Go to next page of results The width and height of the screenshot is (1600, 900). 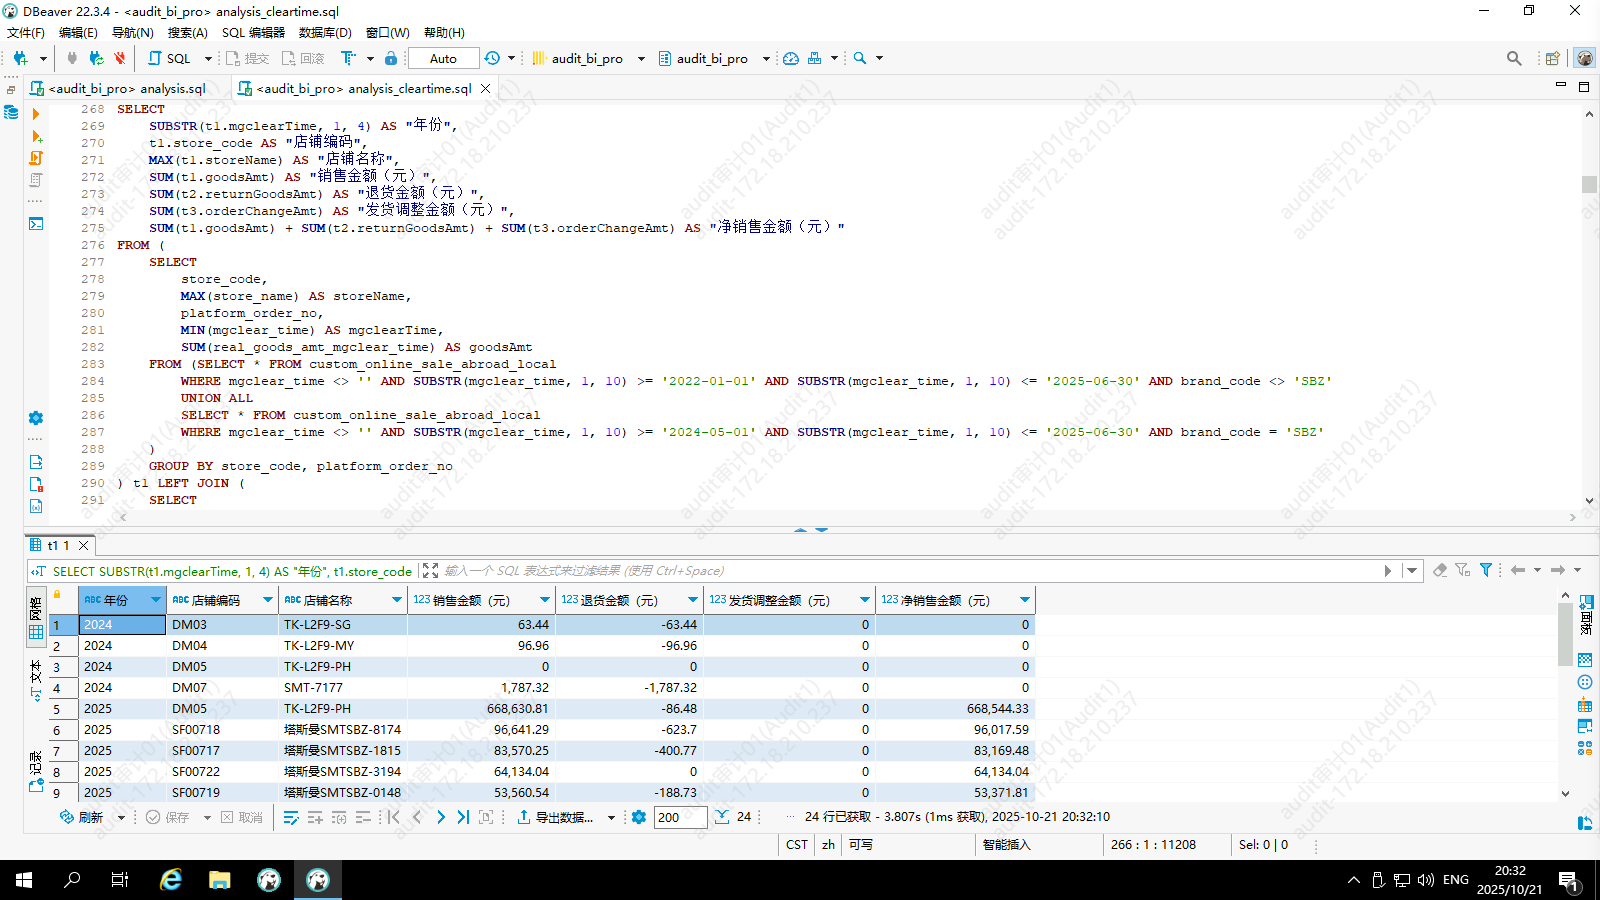coord(440,817)
